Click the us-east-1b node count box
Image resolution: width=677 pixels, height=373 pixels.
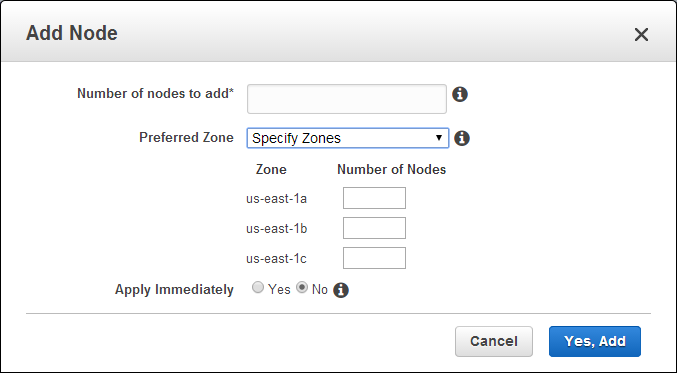374,228
